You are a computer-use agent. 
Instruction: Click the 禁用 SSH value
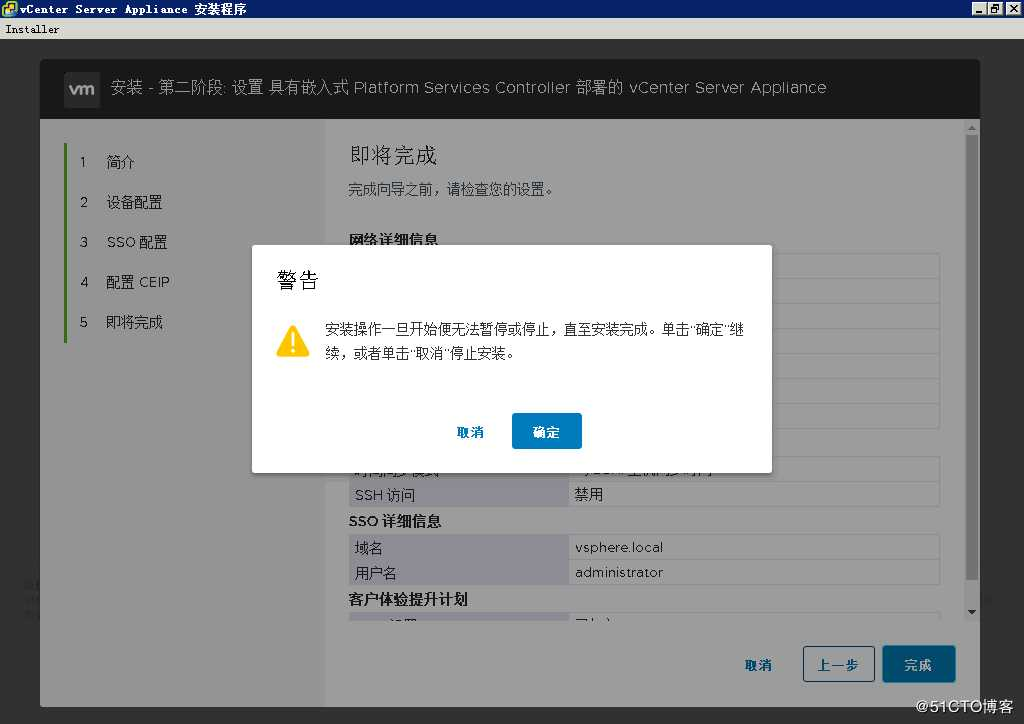[588, 495]
